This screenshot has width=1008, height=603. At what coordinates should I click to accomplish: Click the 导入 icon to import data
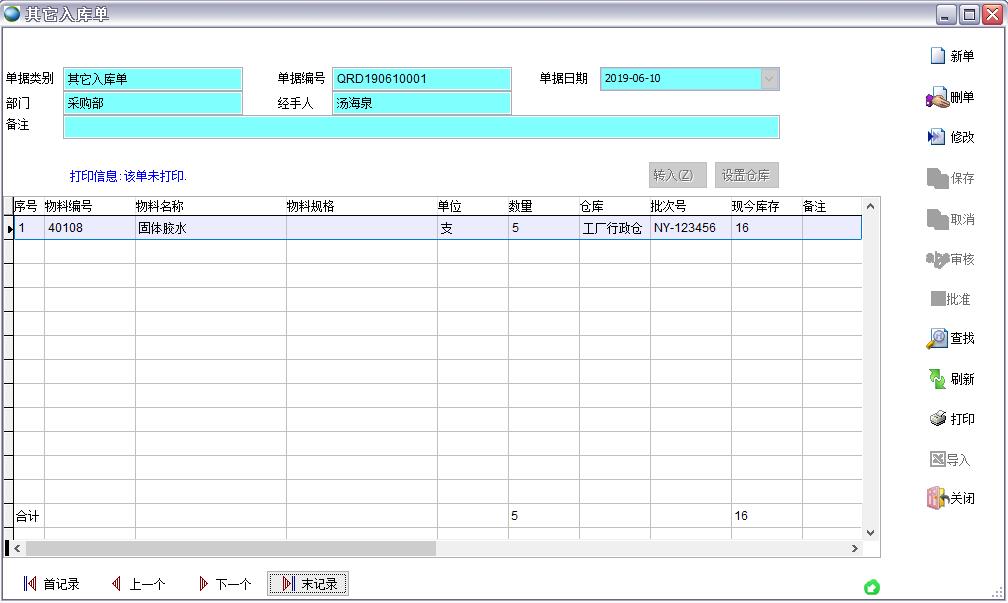tap(948, 459)
